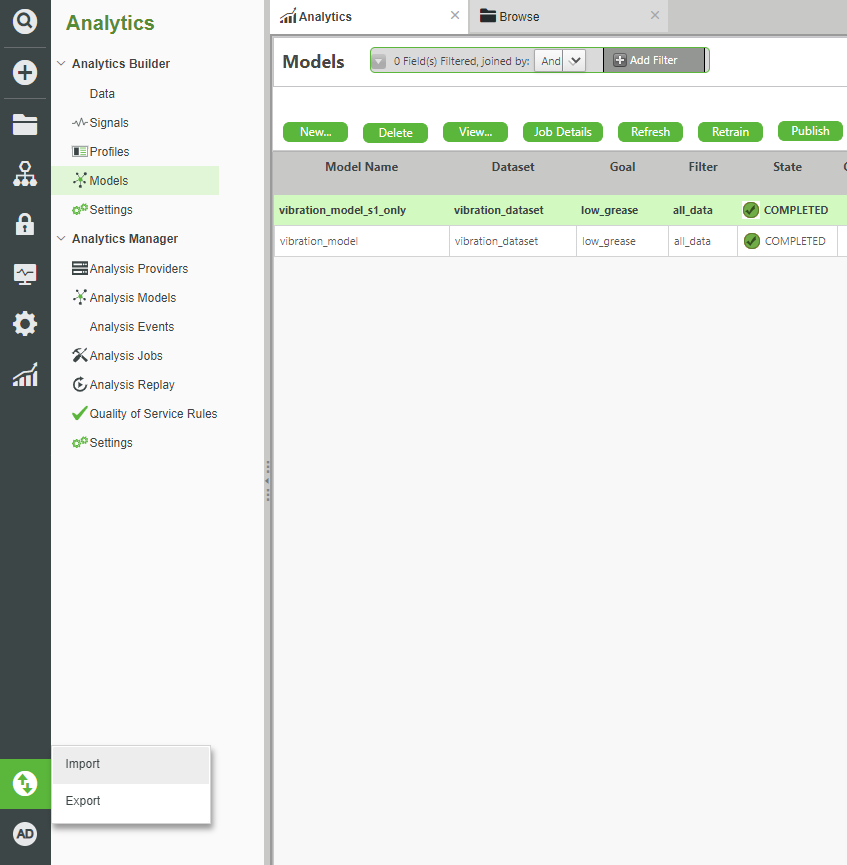The image size is (847, 865).
Task: Choose Import from the open menu
Action: pyautogui.click(x=82, y=763)
